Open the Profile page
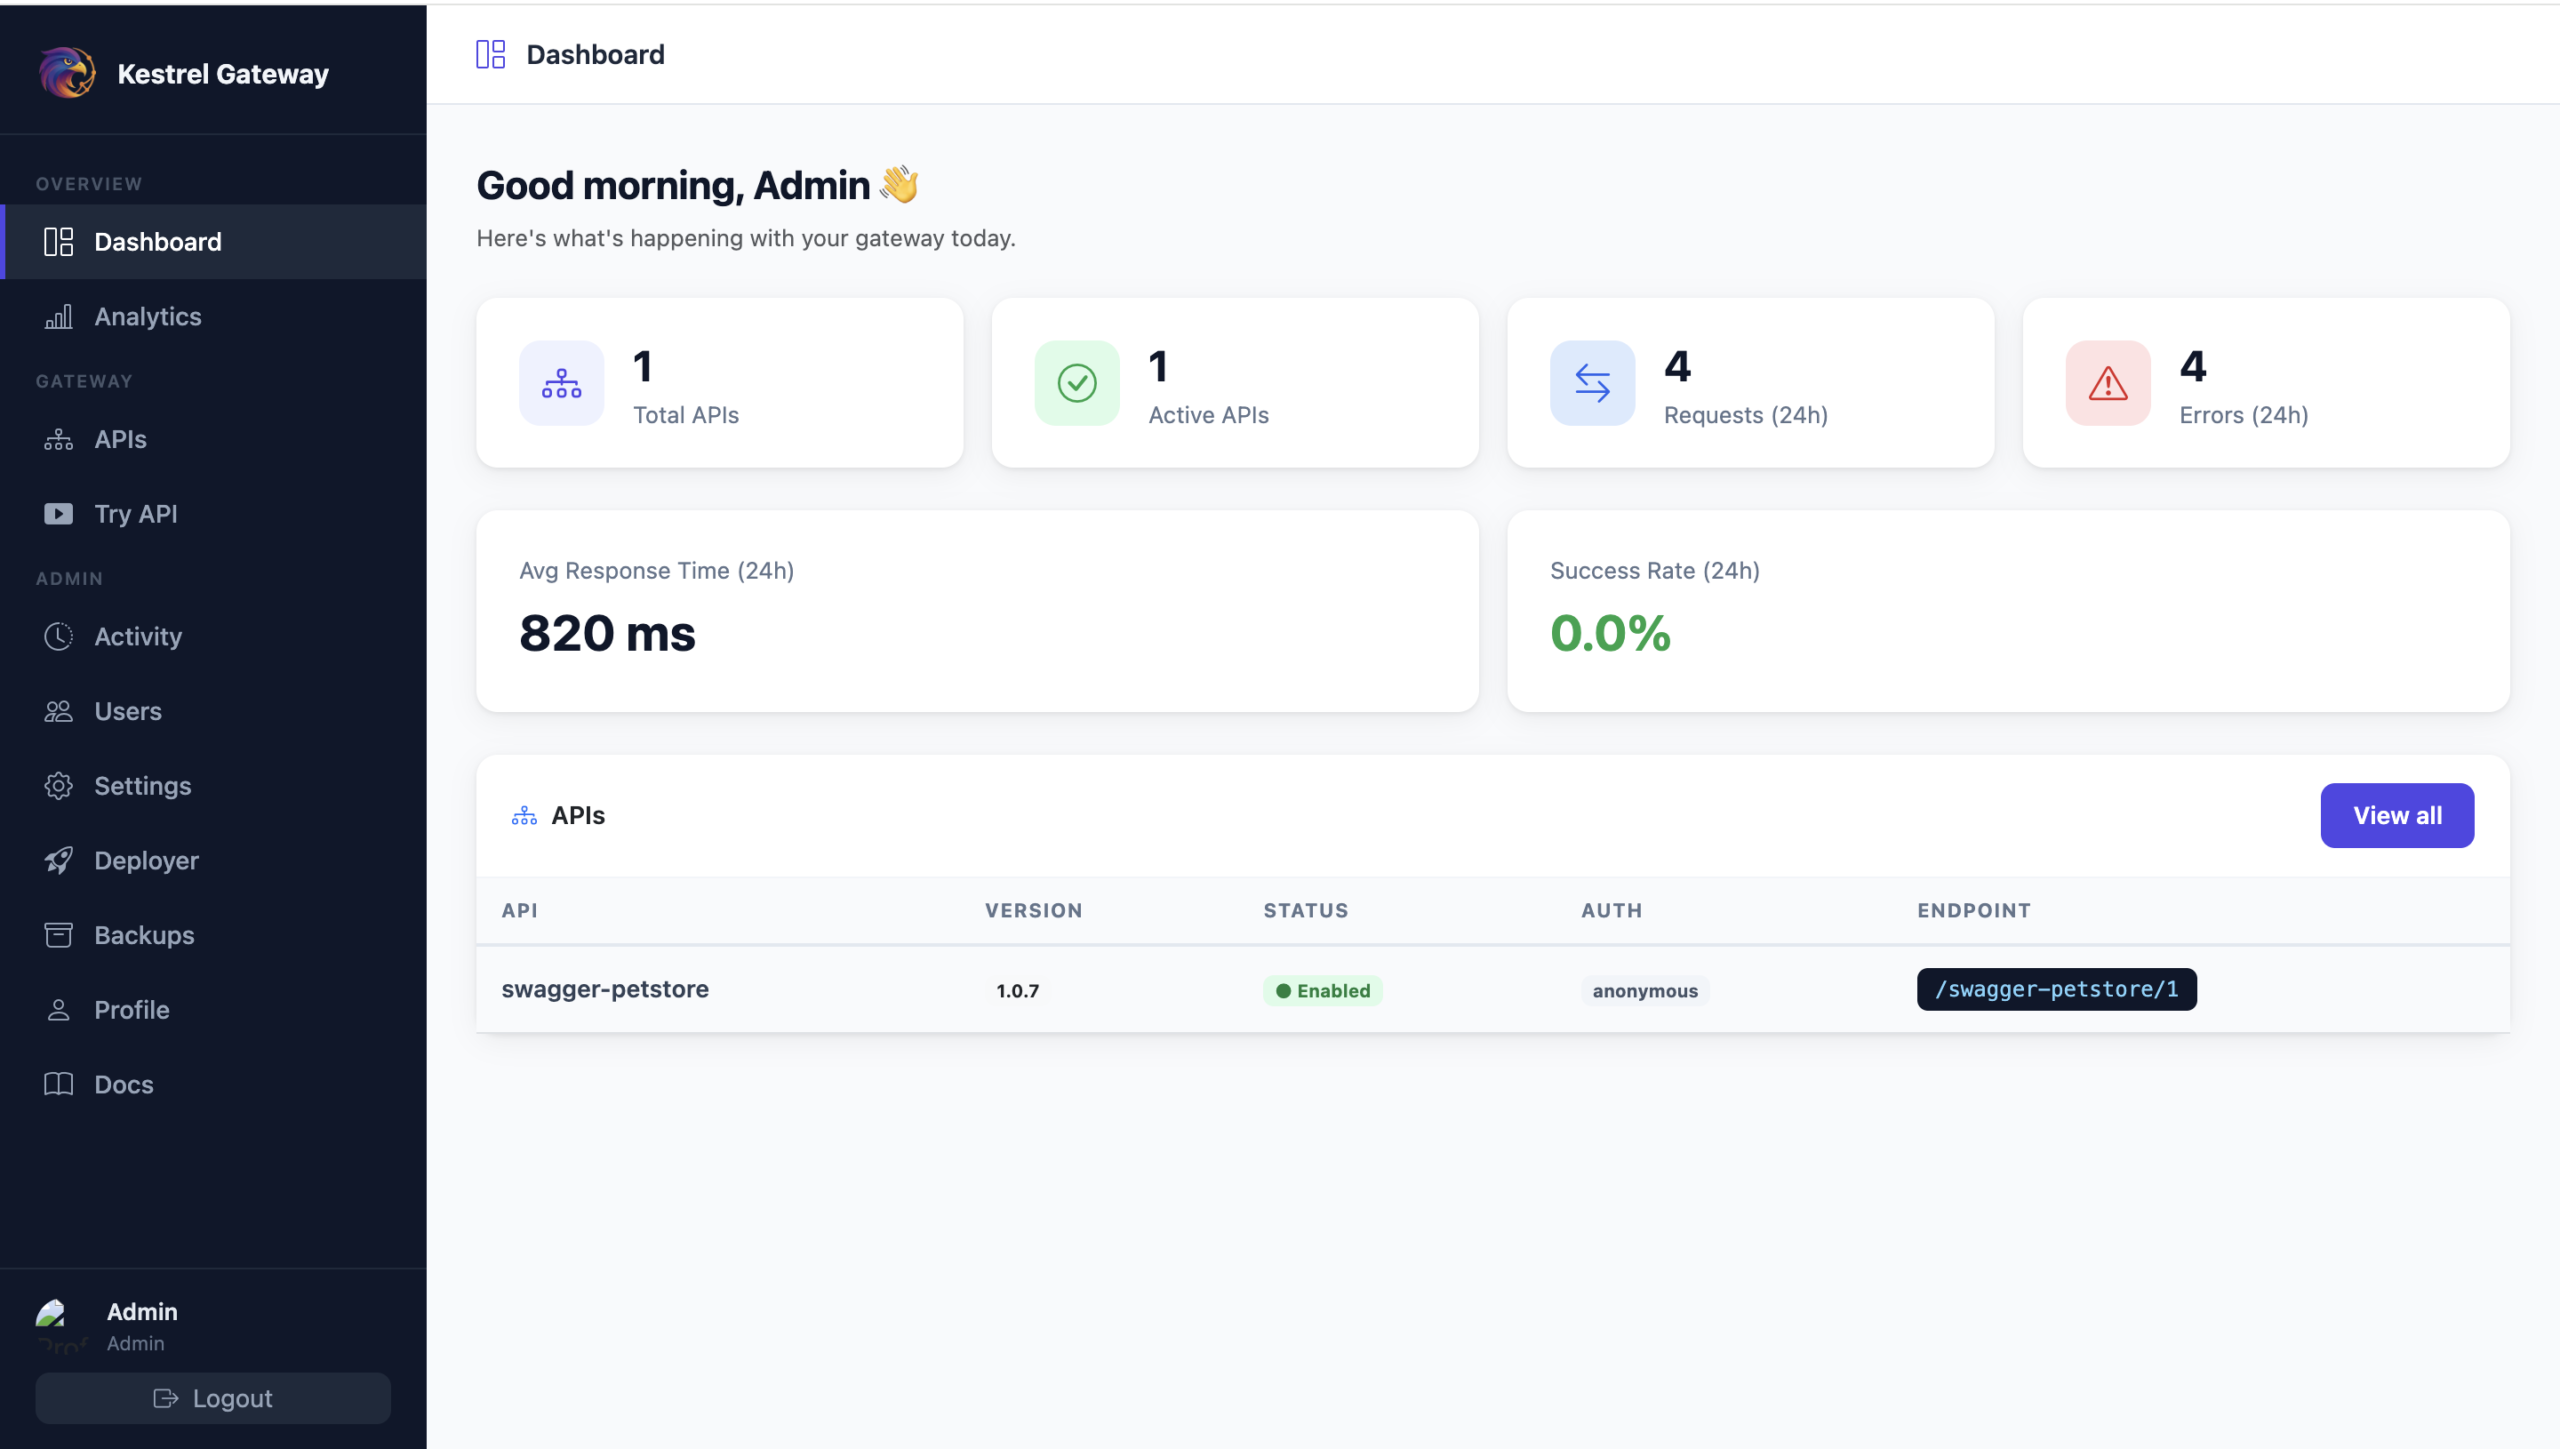The width and height of the screenshot is (2560, 1449). tap(214, 1010)
